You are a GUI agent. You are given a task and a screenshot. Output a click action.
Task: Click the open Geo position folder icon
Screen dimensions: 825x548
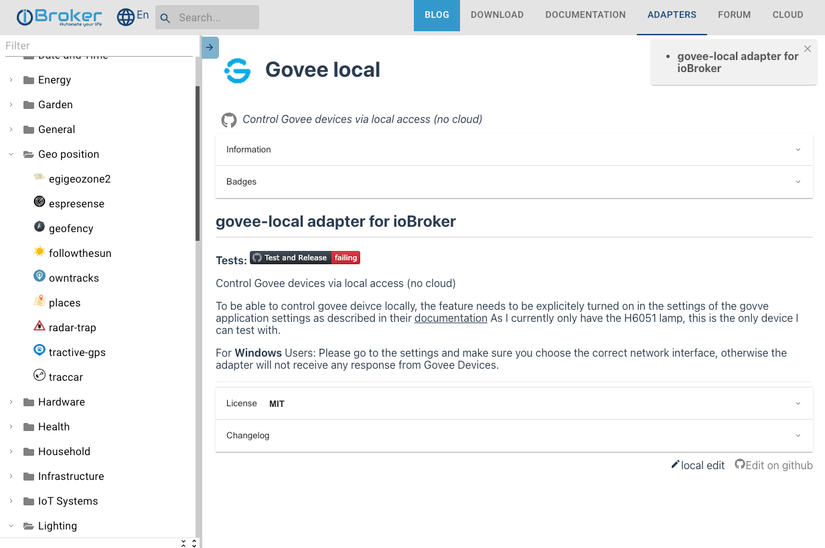pos(28,154)
